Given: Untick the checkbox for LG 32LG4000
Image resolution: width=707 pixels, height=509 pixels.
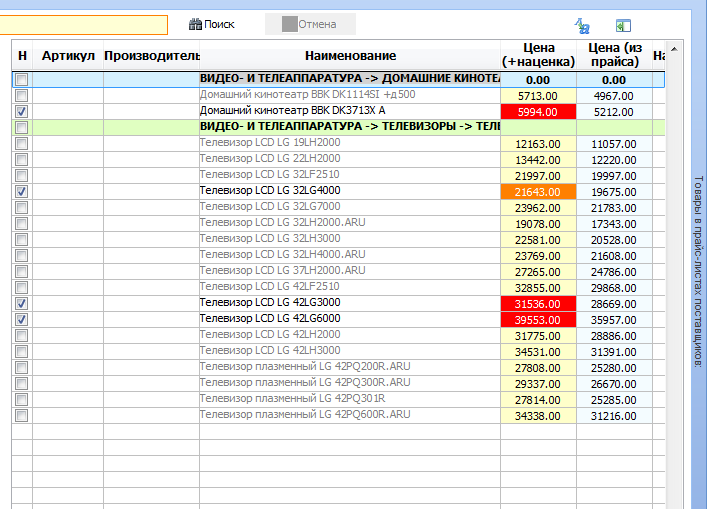Looking at the screenshot, I should point(21,192).
